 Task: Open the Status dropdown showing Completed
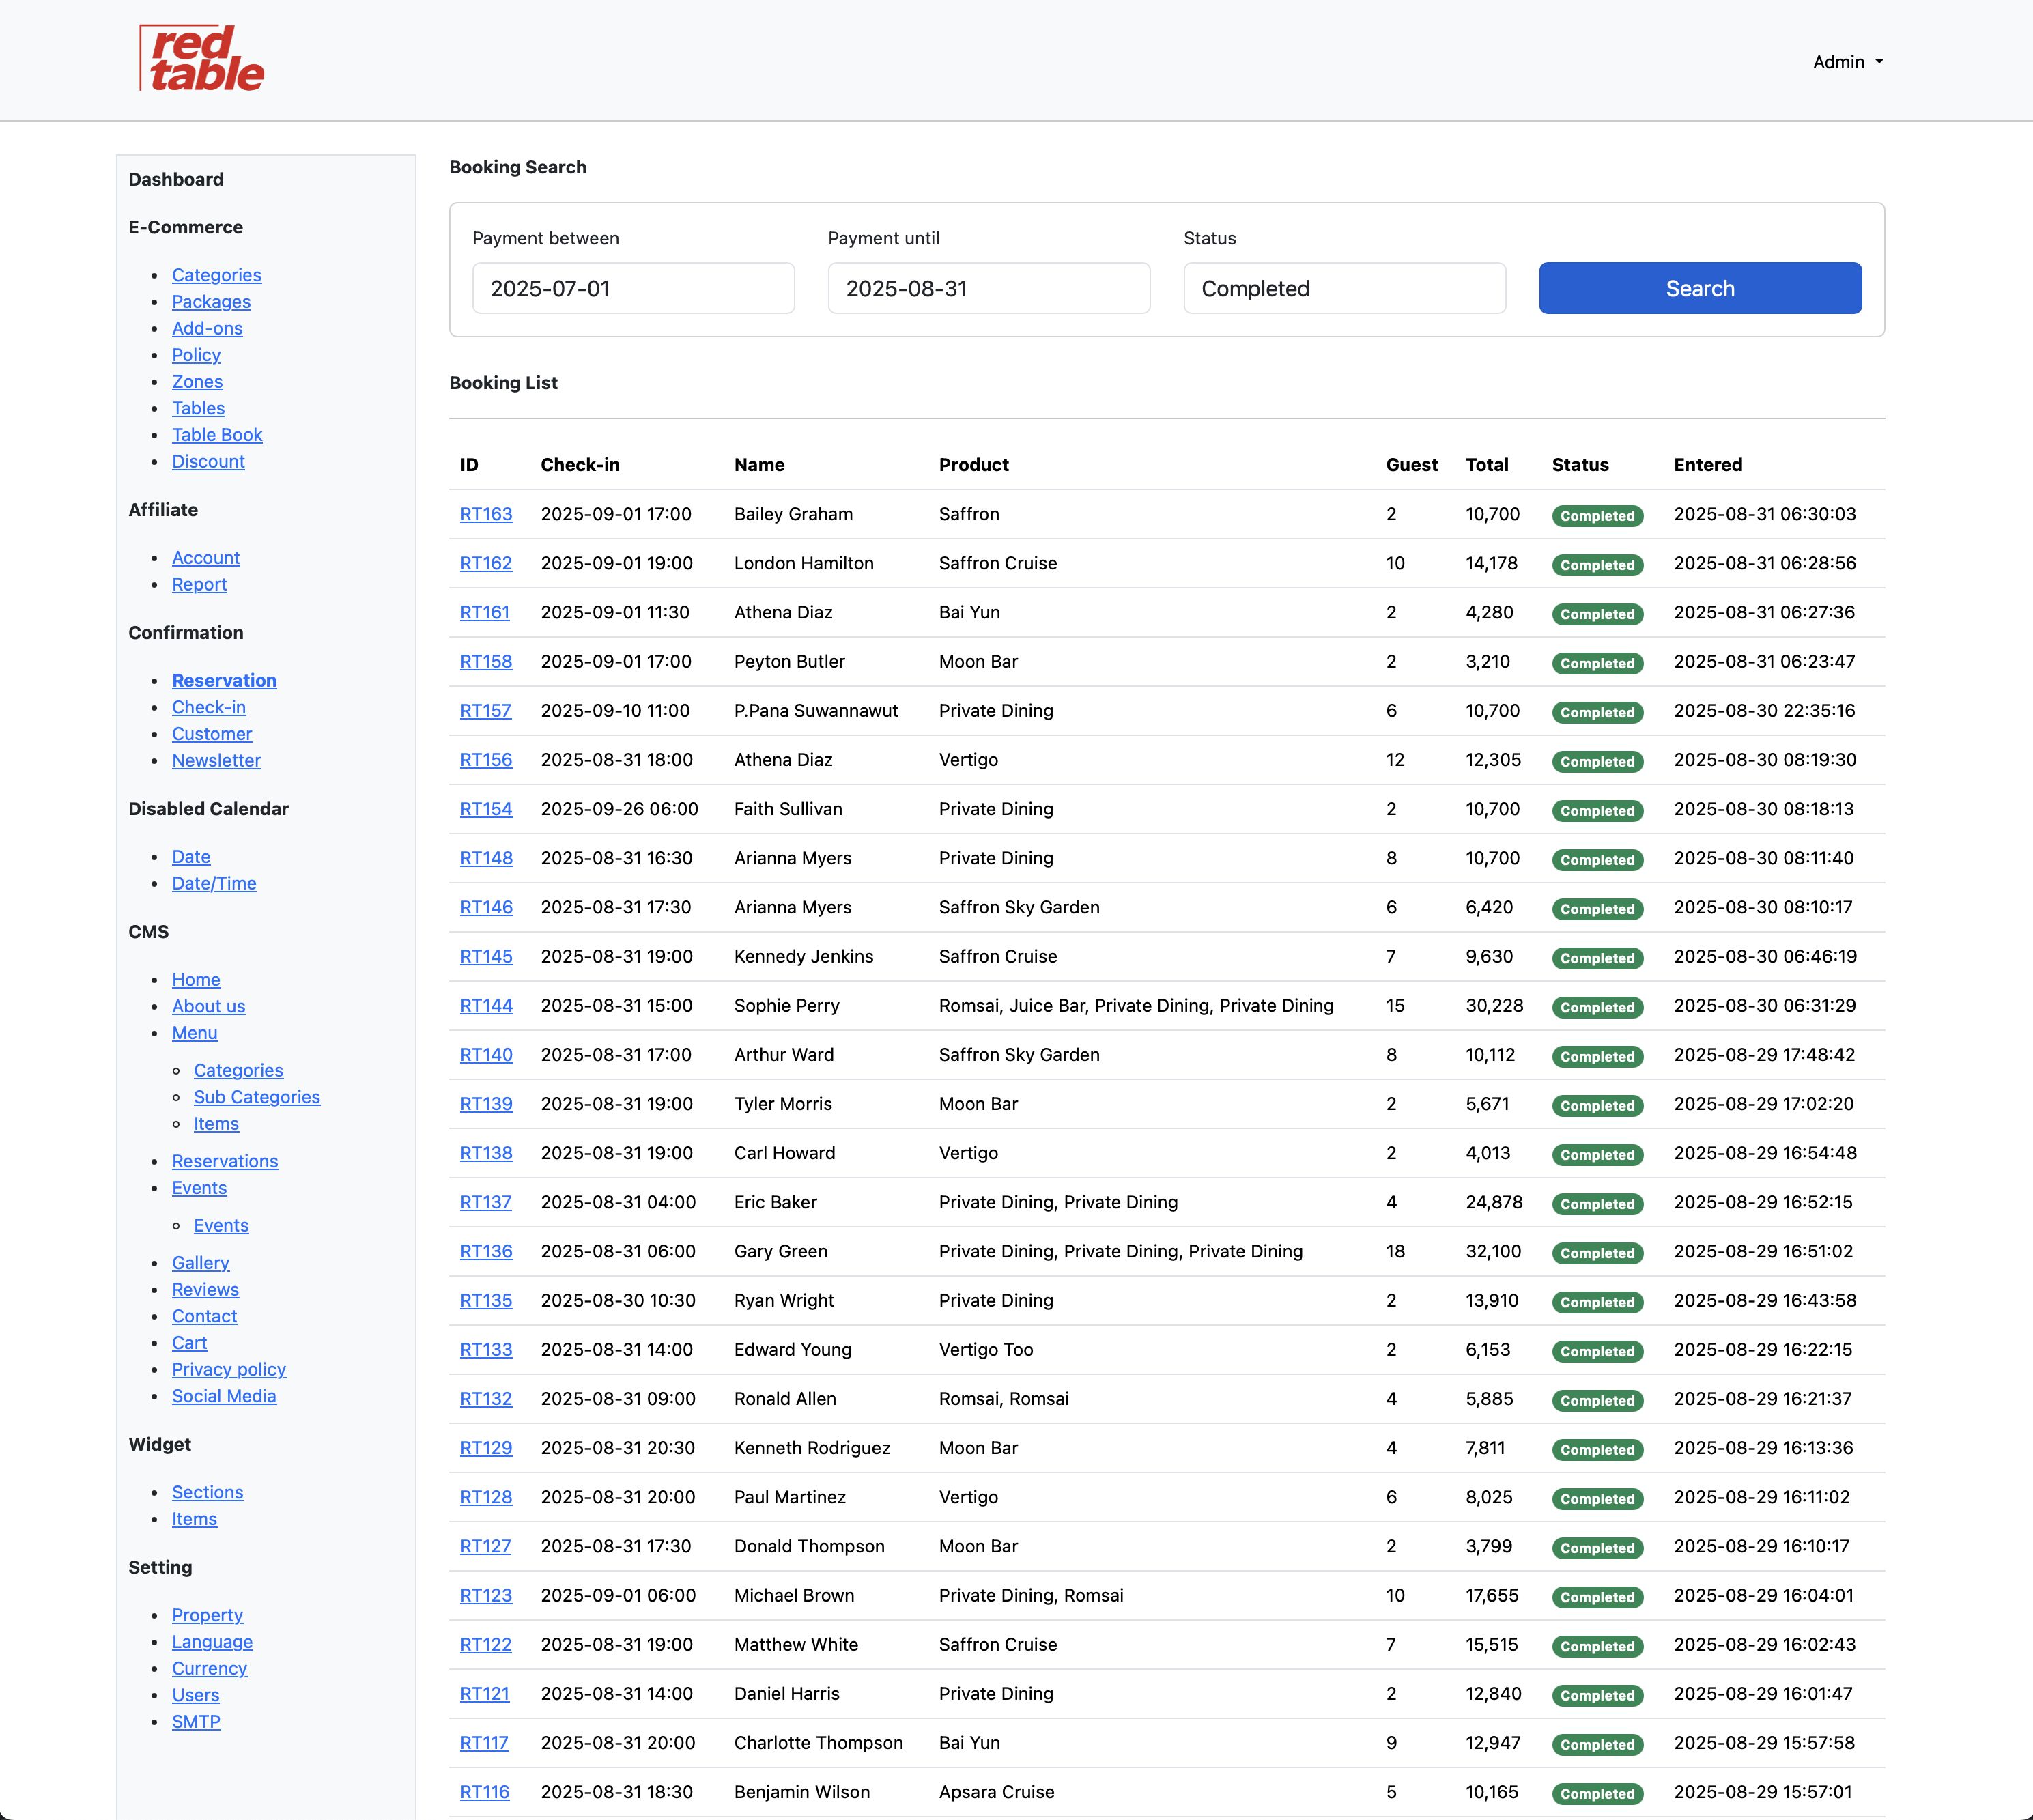pyautogui.click(x=1343, y=288)
